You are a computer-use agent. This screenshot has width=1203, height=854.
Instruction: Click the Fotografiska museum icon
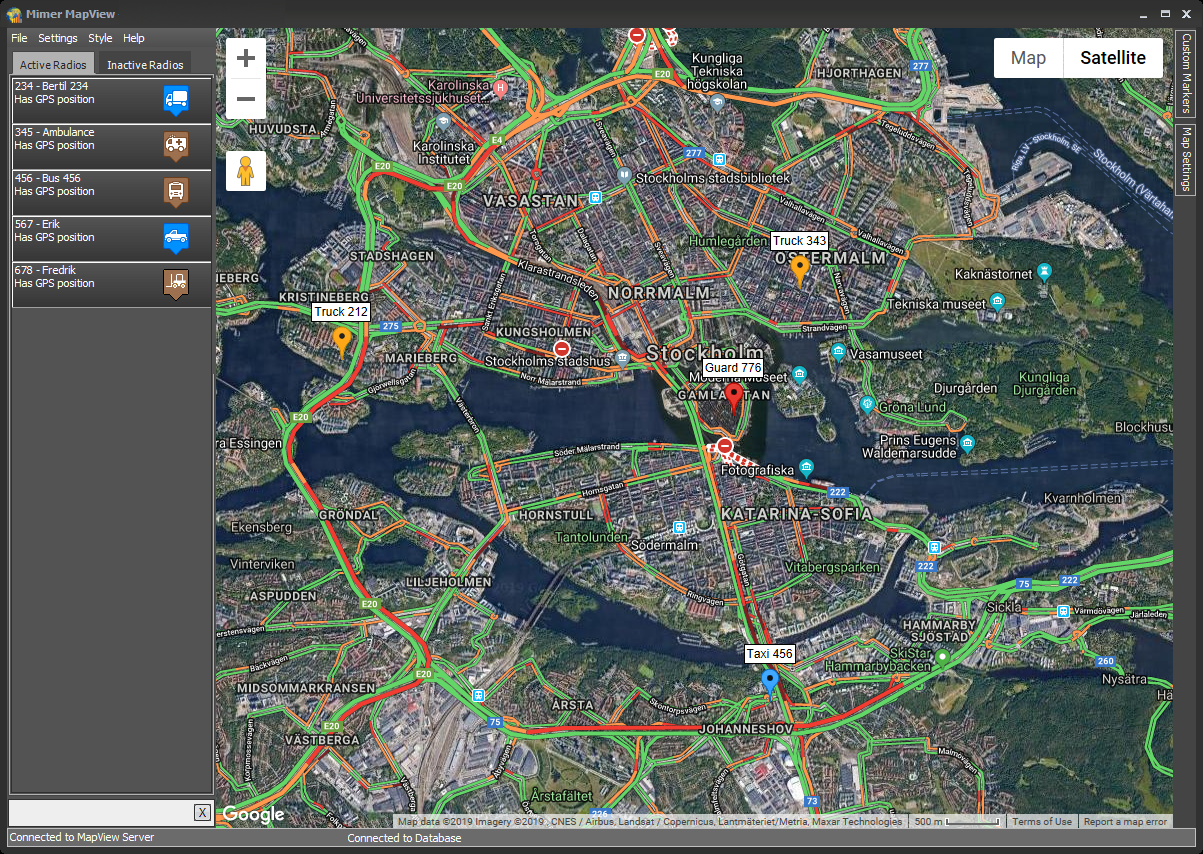pyautogui.click(x=807, y=467)
